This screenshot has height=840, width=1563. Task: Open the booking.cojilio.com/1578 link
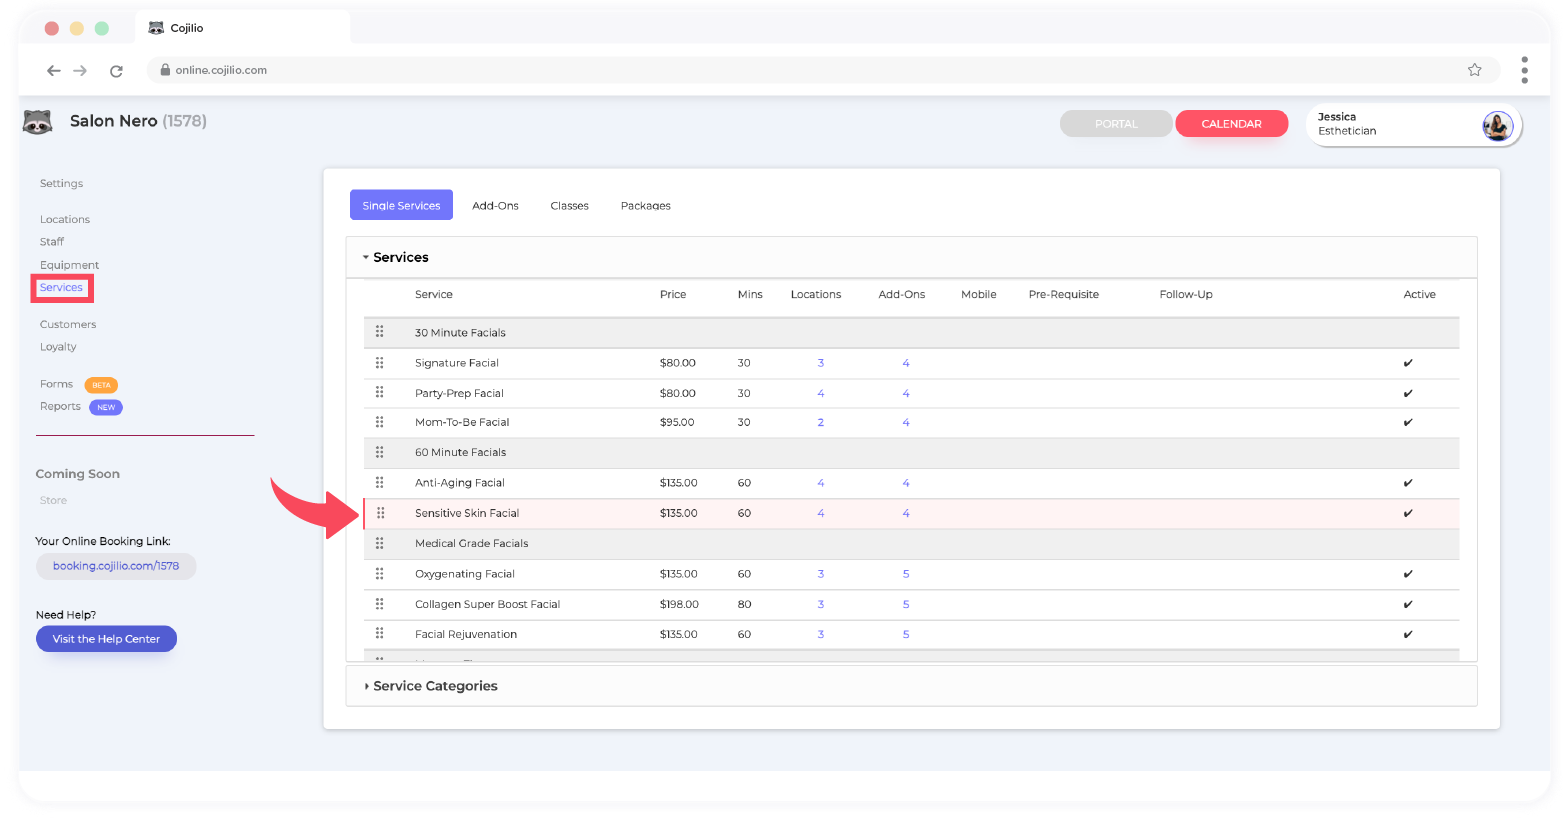point(116,566)
